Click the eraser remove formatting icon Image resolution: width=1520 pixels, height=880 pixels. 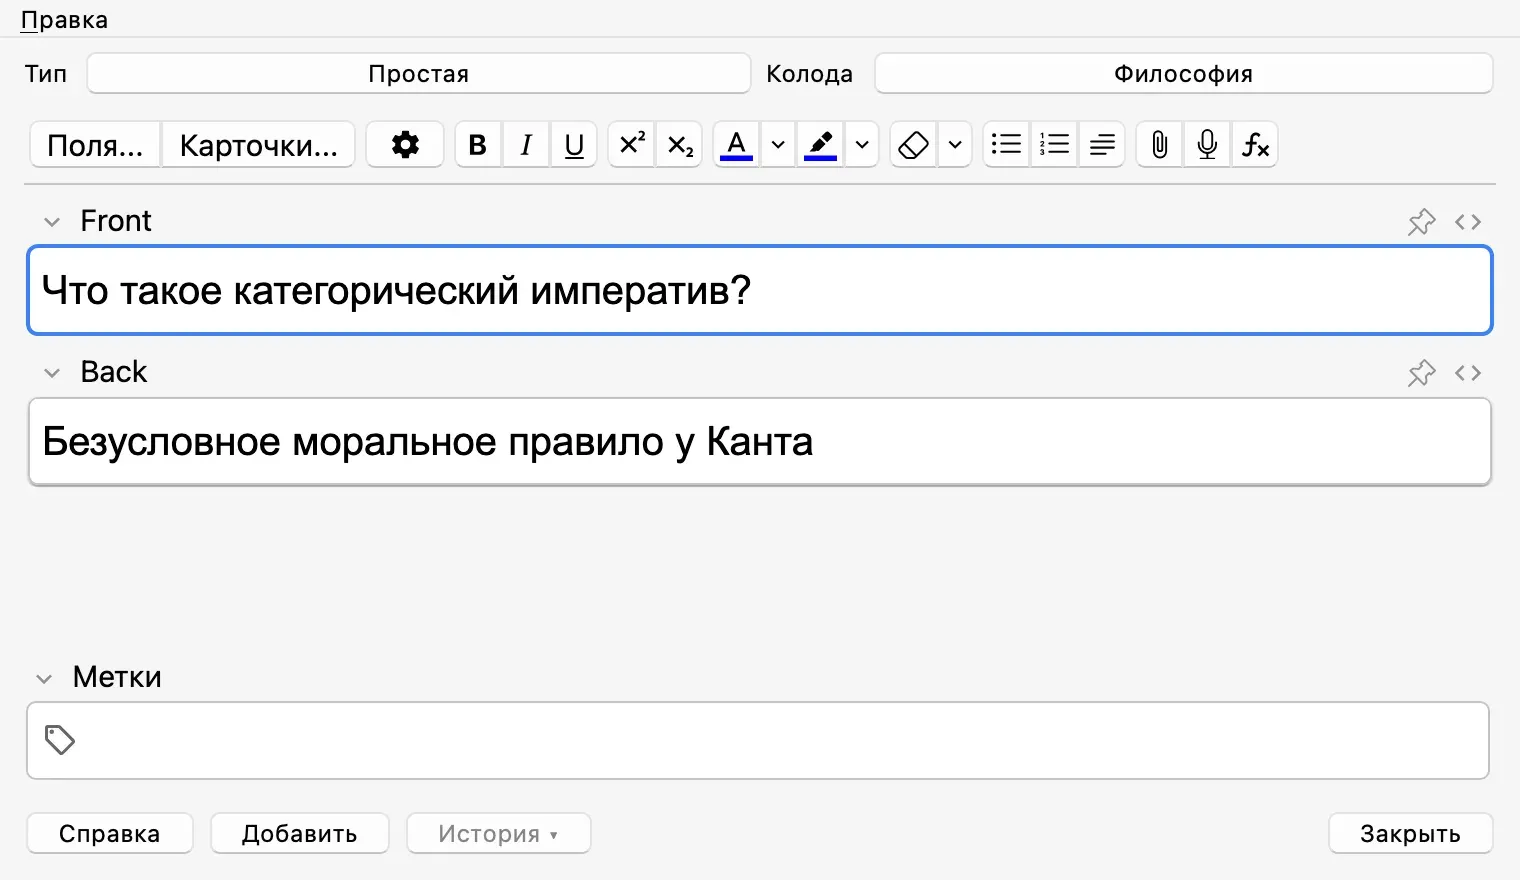(x=914, y=145)
